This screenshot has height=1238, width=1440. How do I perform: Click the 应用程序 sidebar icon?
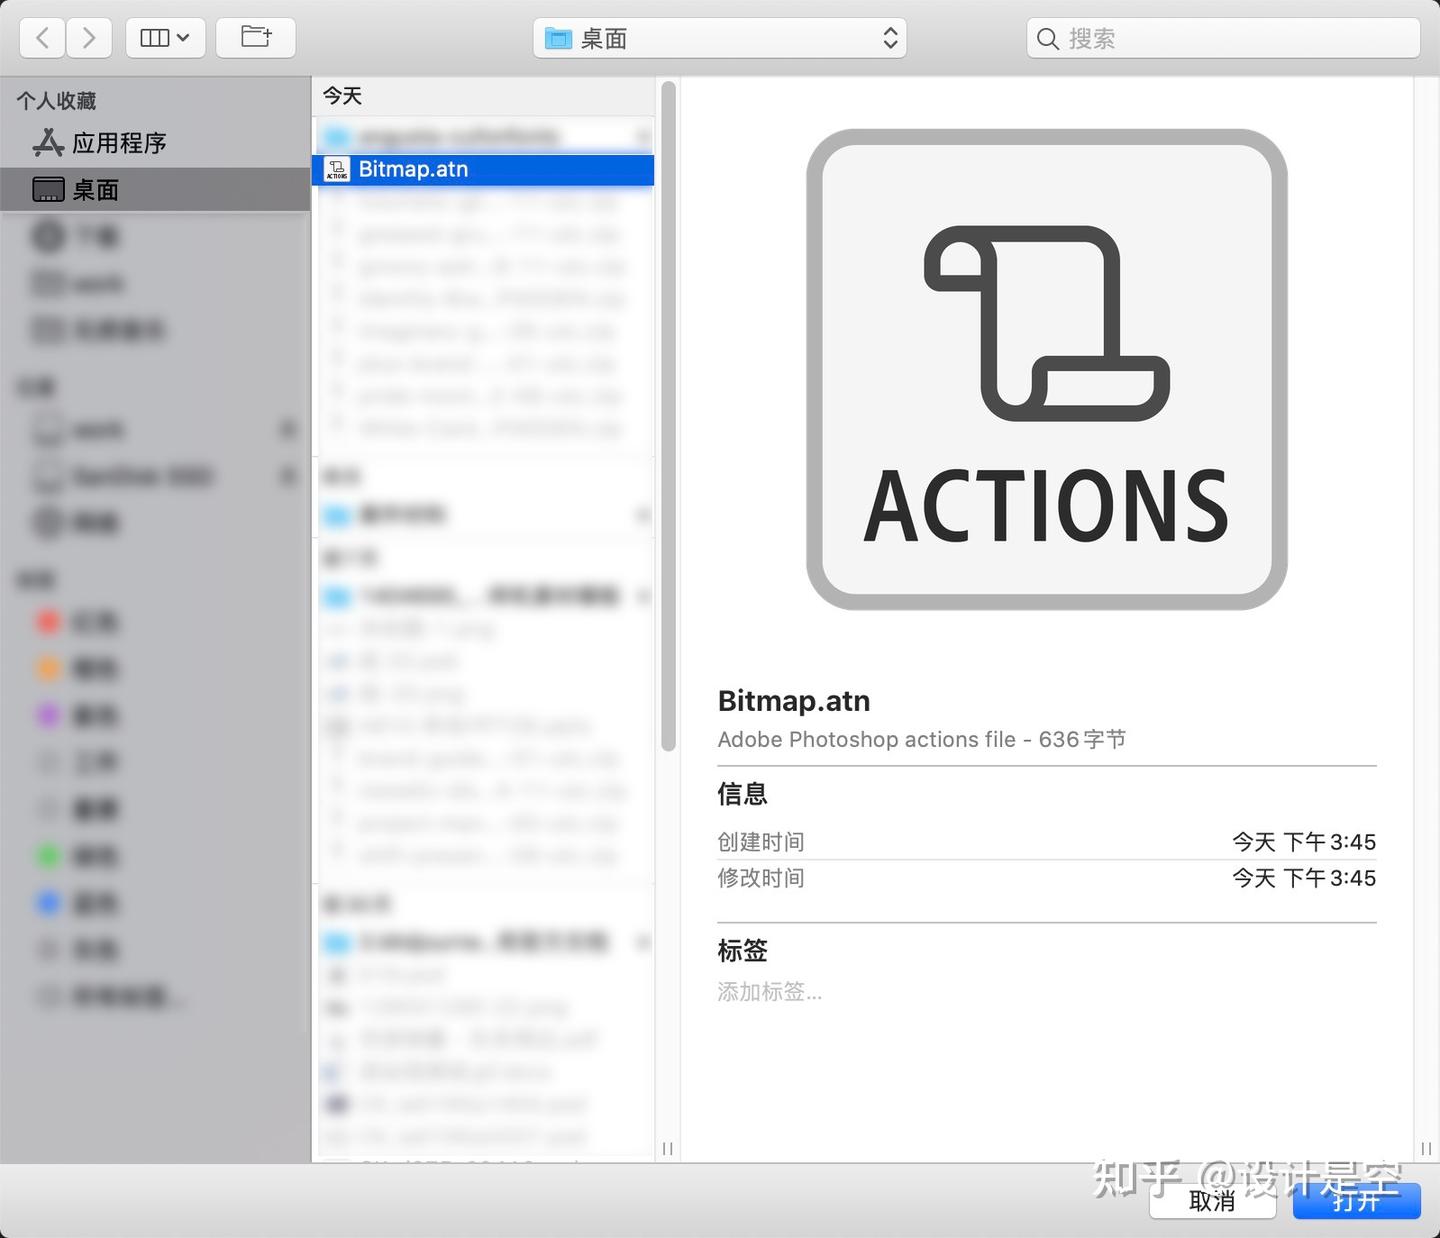48,143
